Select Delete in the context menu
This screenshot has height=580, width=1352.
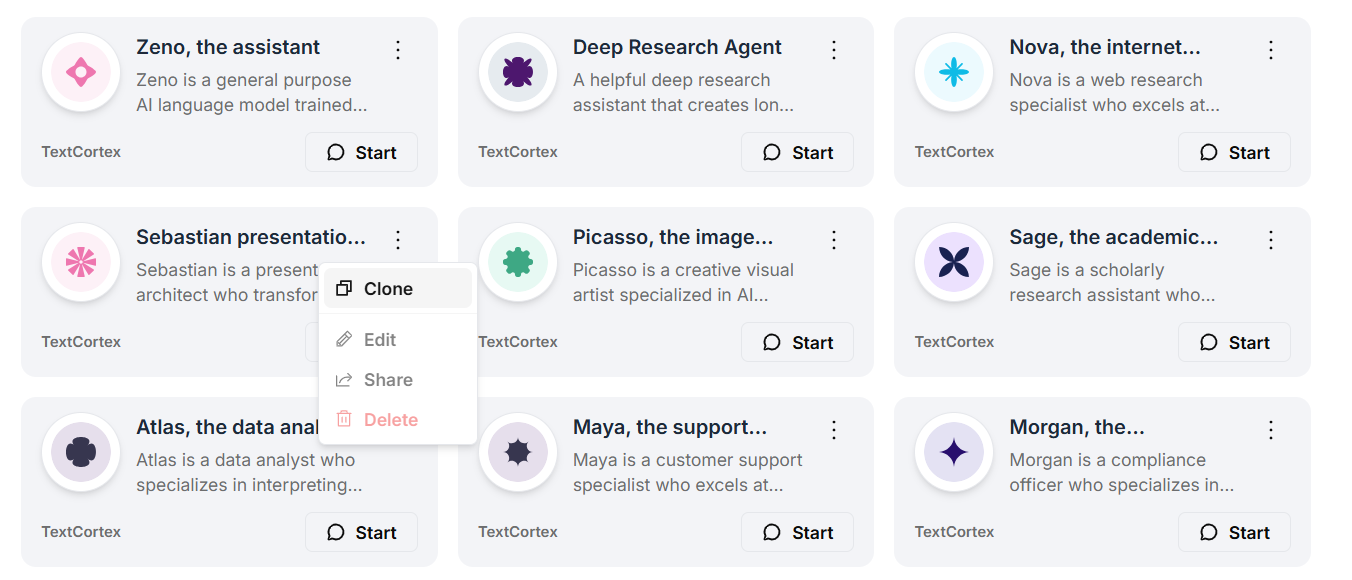tap(390, 420)
